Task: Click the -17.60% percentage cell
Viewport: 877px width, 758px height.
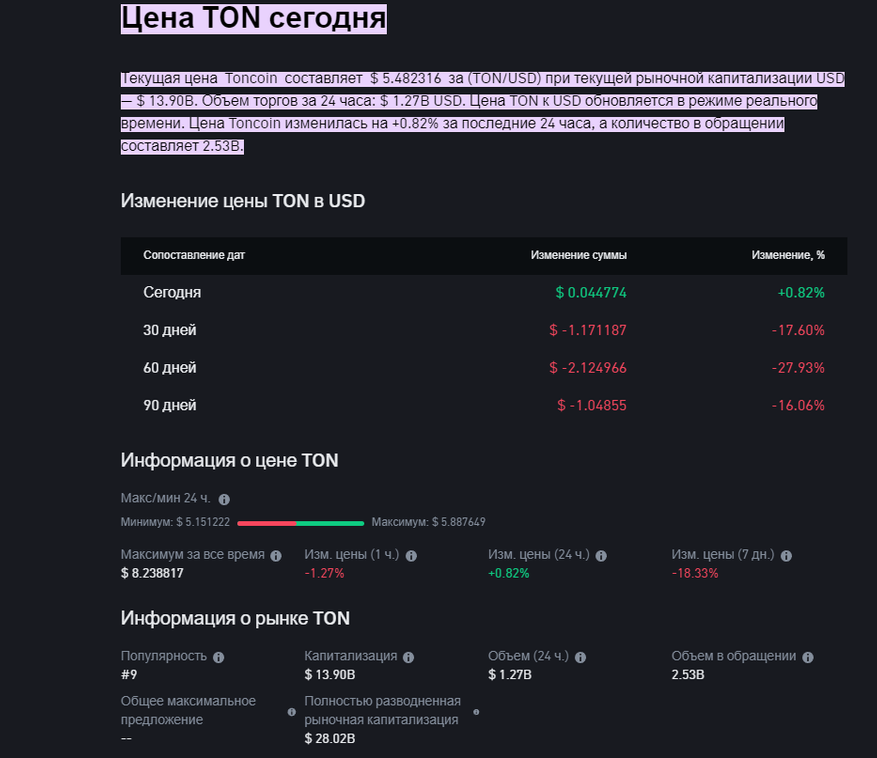Action: click(798, 330)
